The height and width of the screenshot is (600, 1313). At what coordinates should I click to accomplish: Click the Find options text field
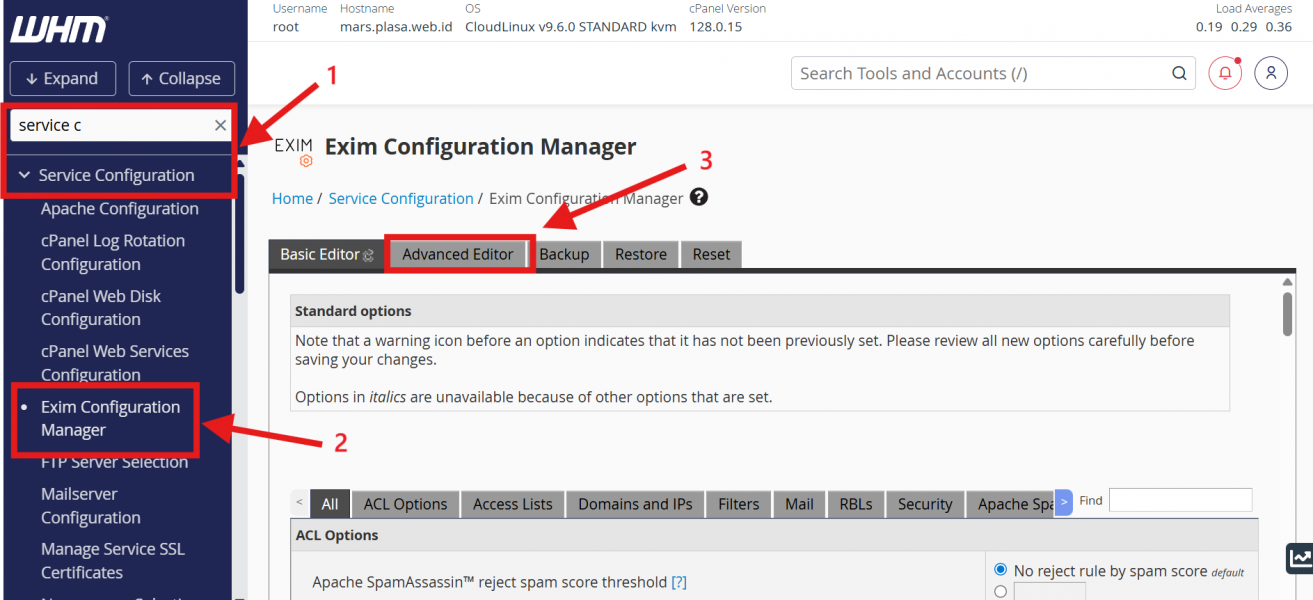click(x=1180, y=500)
